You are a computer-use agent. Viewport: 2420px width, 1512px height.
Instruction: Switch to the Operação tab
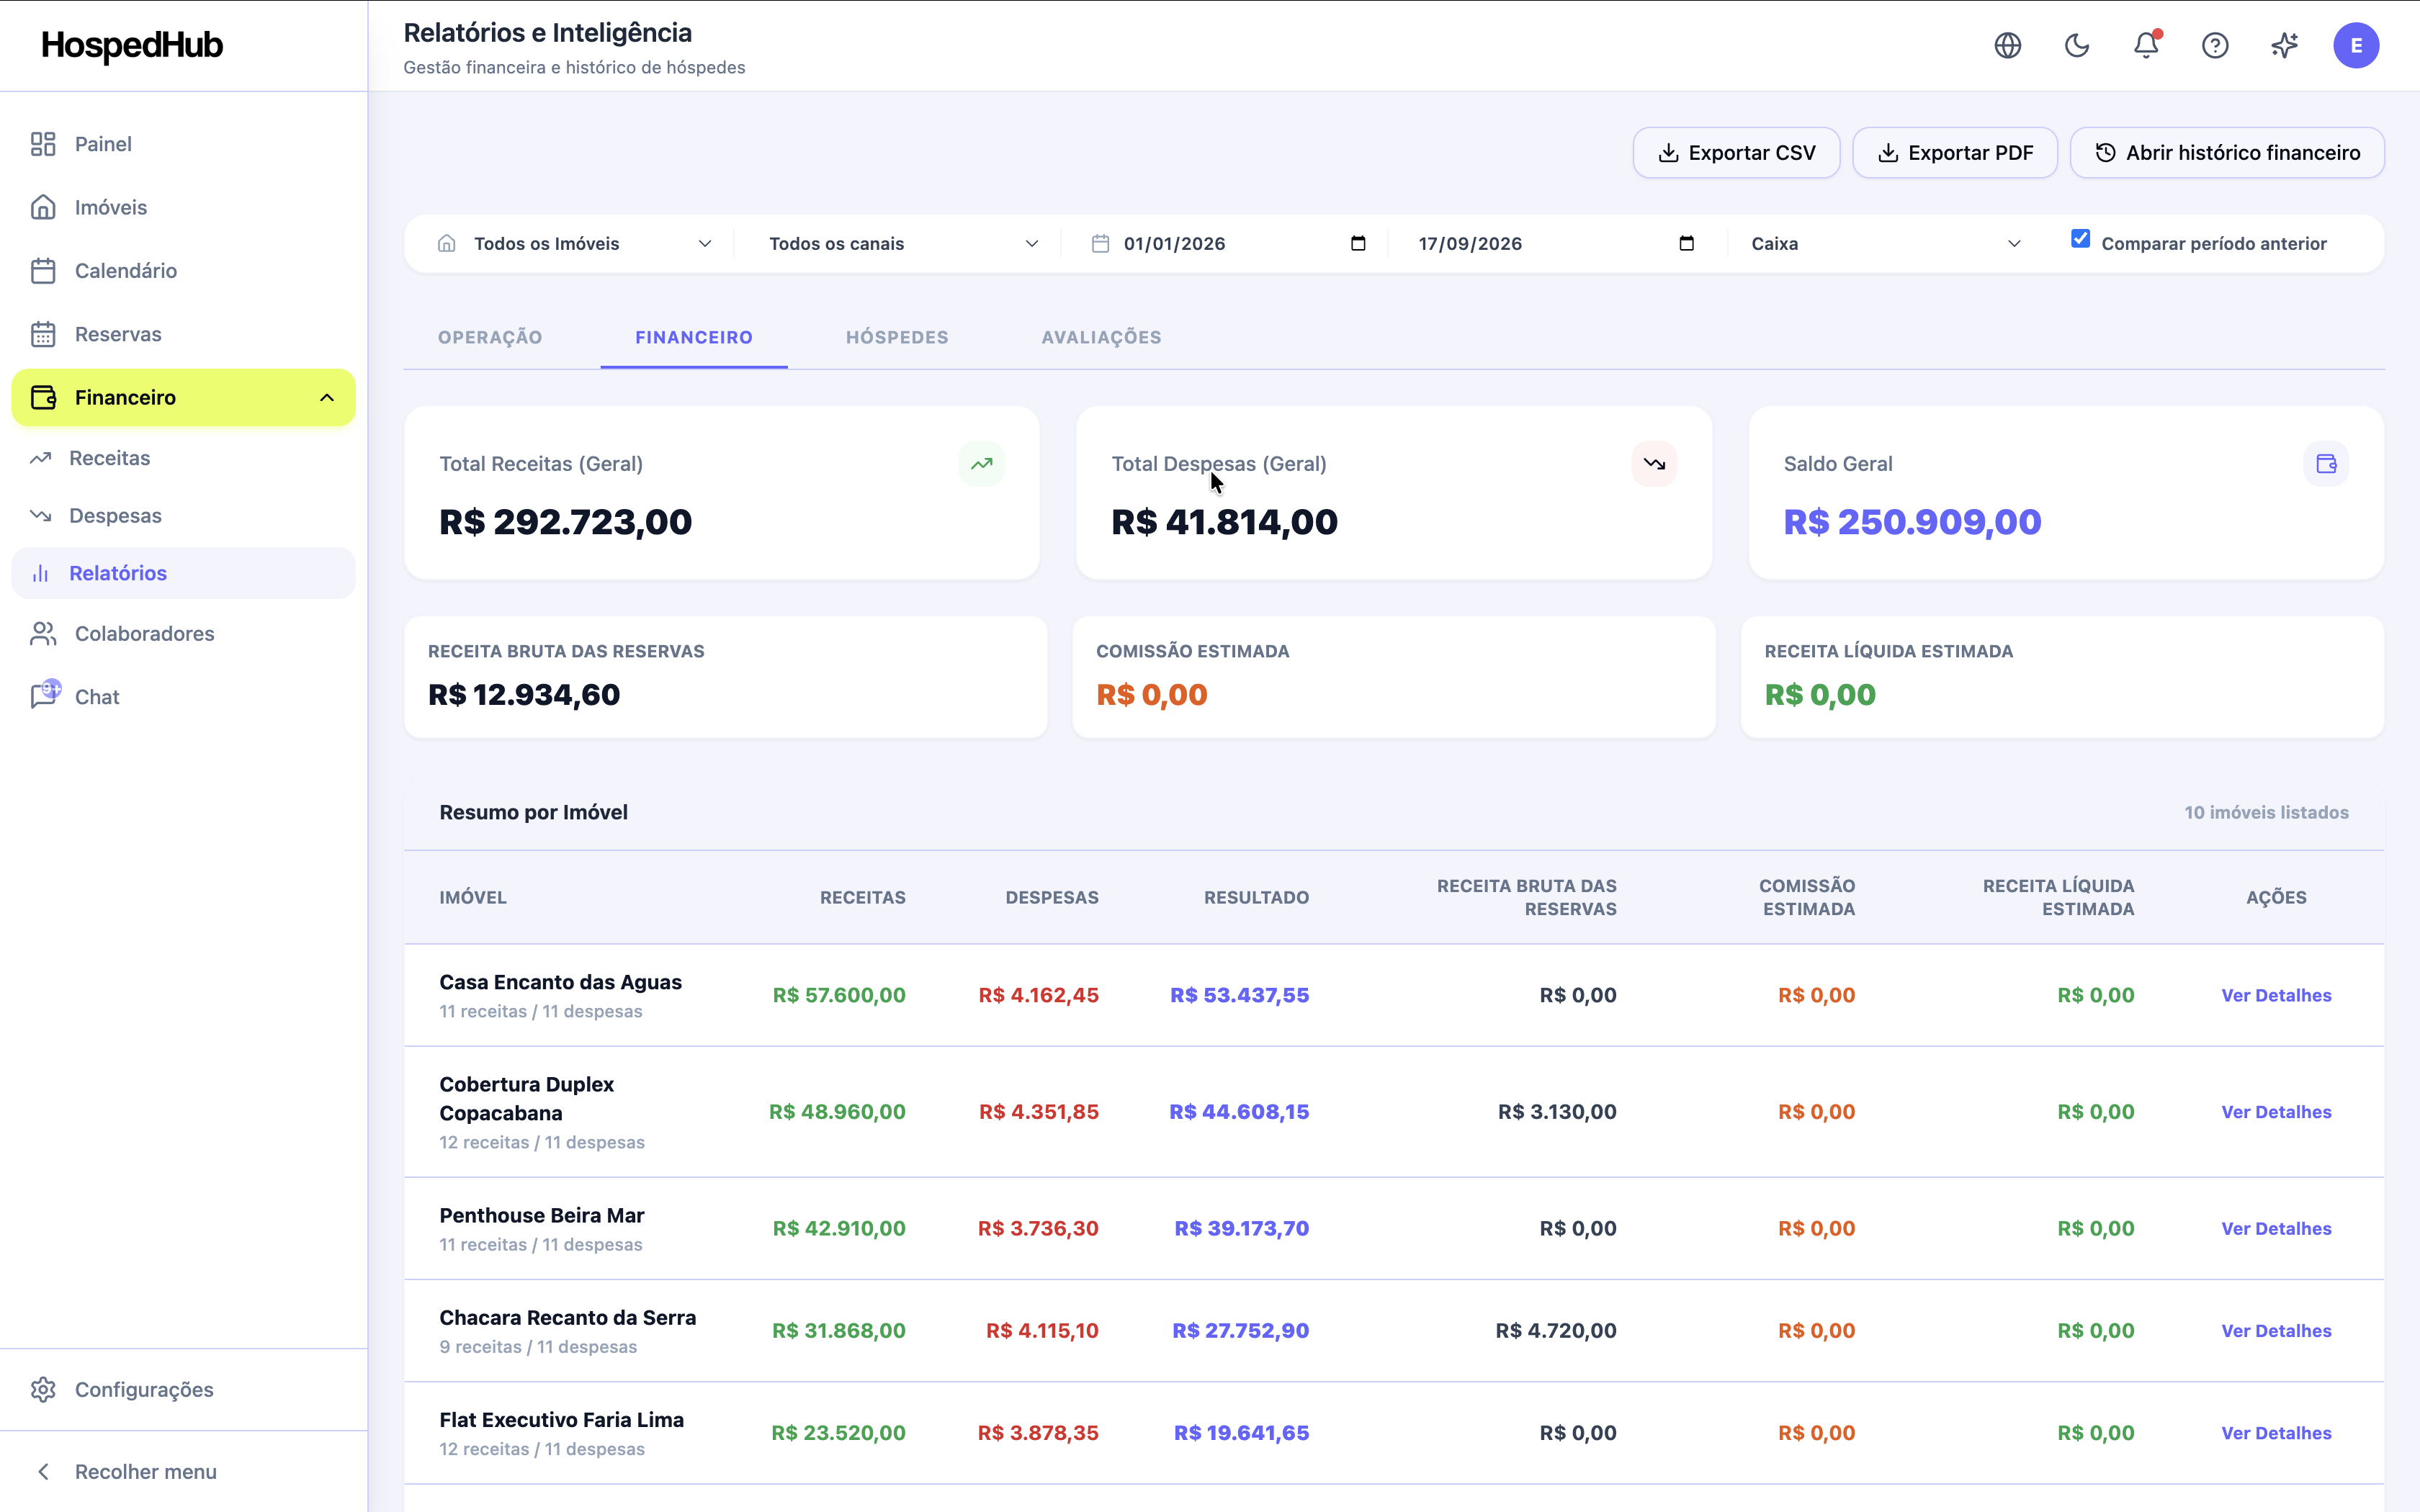490,338
